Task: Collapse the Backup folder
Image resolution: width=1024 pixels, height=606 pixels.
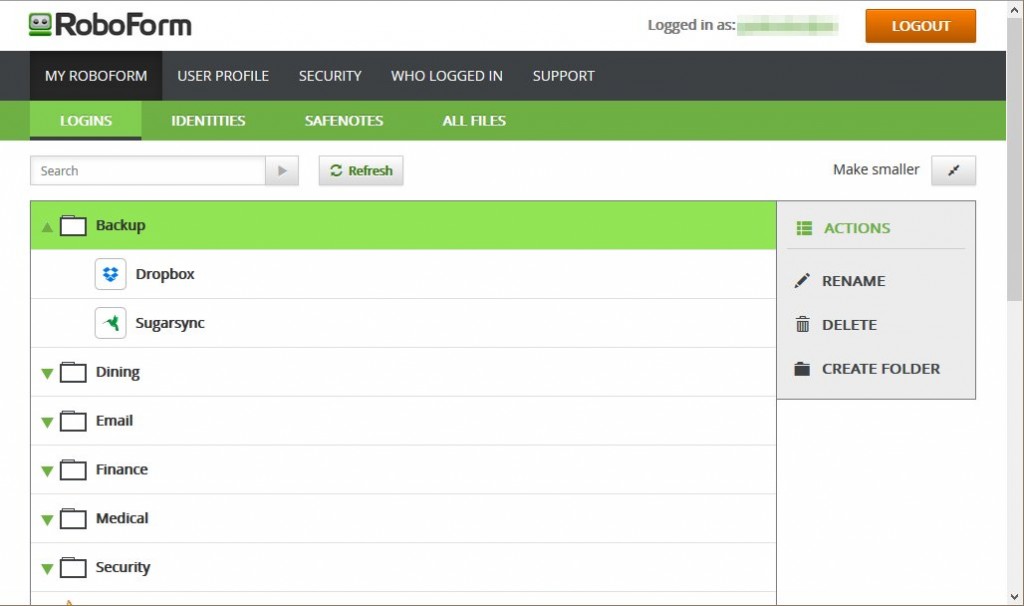Action: click(47, 227)
